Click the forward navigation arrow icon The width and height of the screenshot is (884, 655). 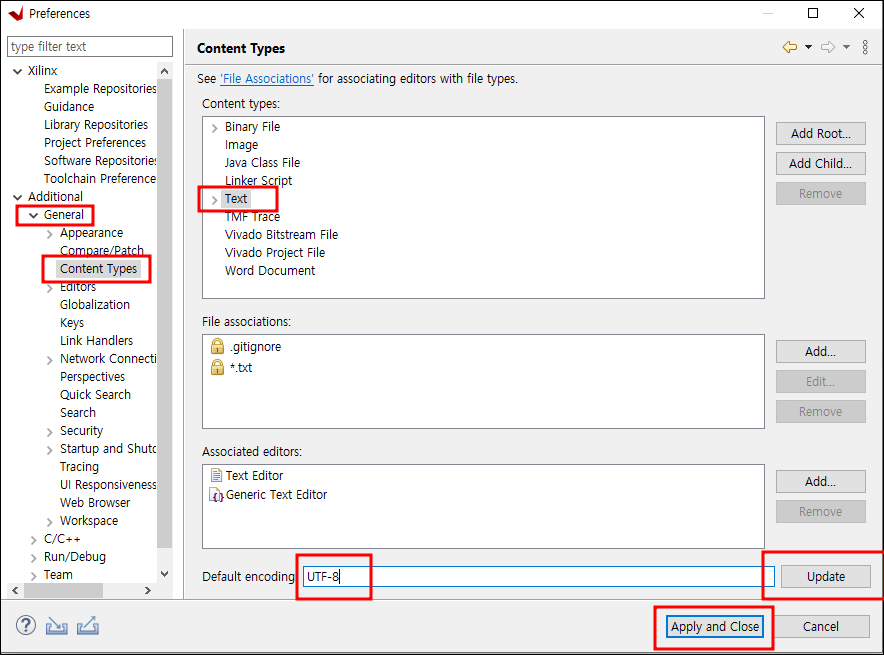(x=828, y=47)
